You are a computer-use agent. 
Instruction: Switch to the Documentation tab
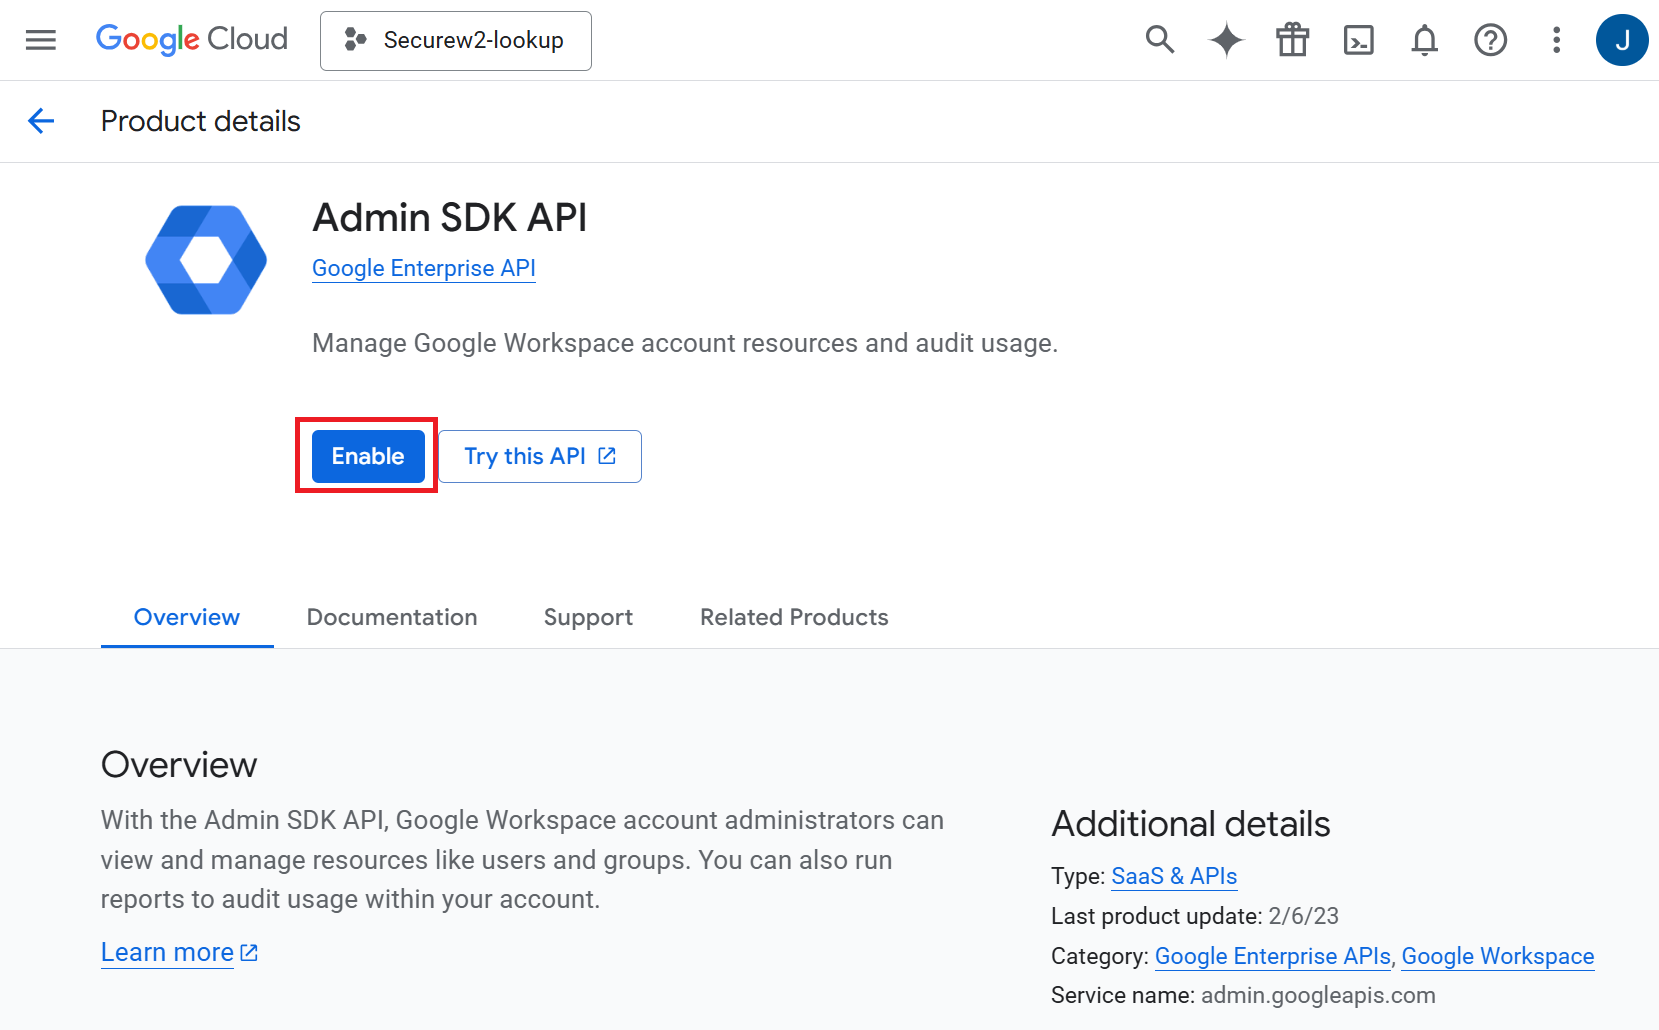point(392,617)
